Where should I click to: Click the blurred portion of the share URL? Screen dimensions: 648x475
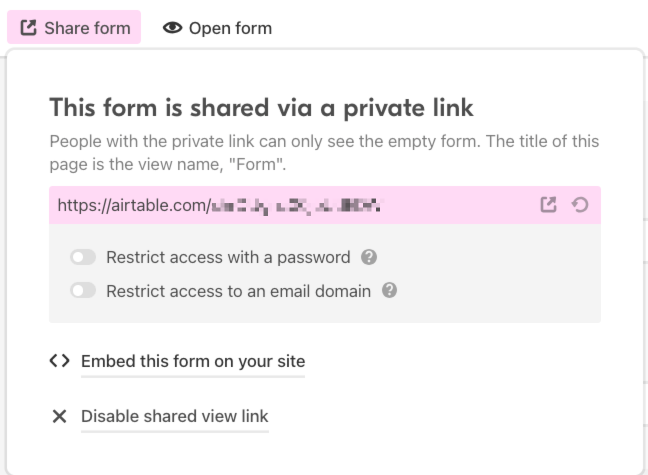point(295,205)
